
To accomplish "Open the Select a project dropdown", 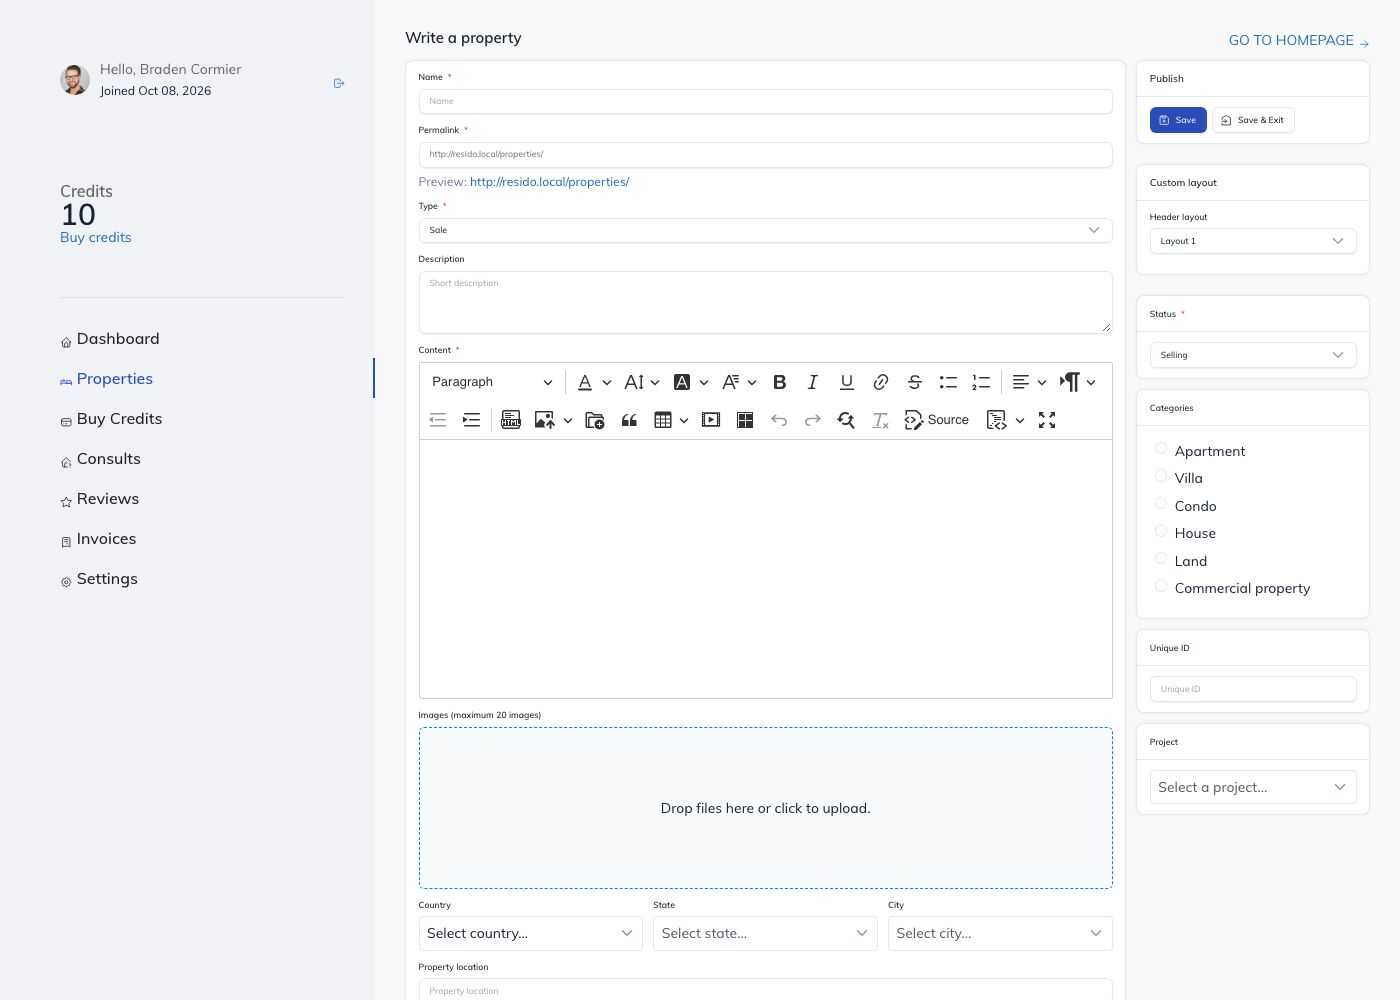I will 1253,787.
